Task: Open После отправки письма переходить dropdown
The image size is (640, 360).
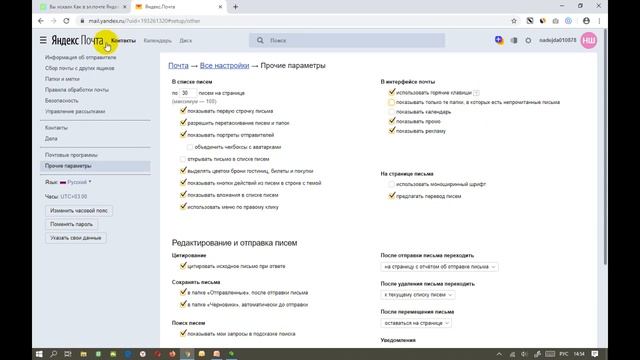Action: point(439,267)
